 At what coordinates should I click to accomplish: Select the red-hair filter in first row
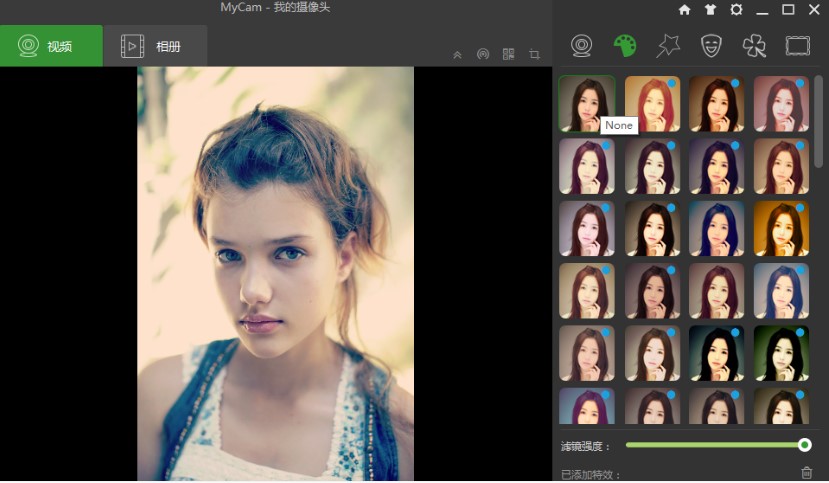[652, 104]
